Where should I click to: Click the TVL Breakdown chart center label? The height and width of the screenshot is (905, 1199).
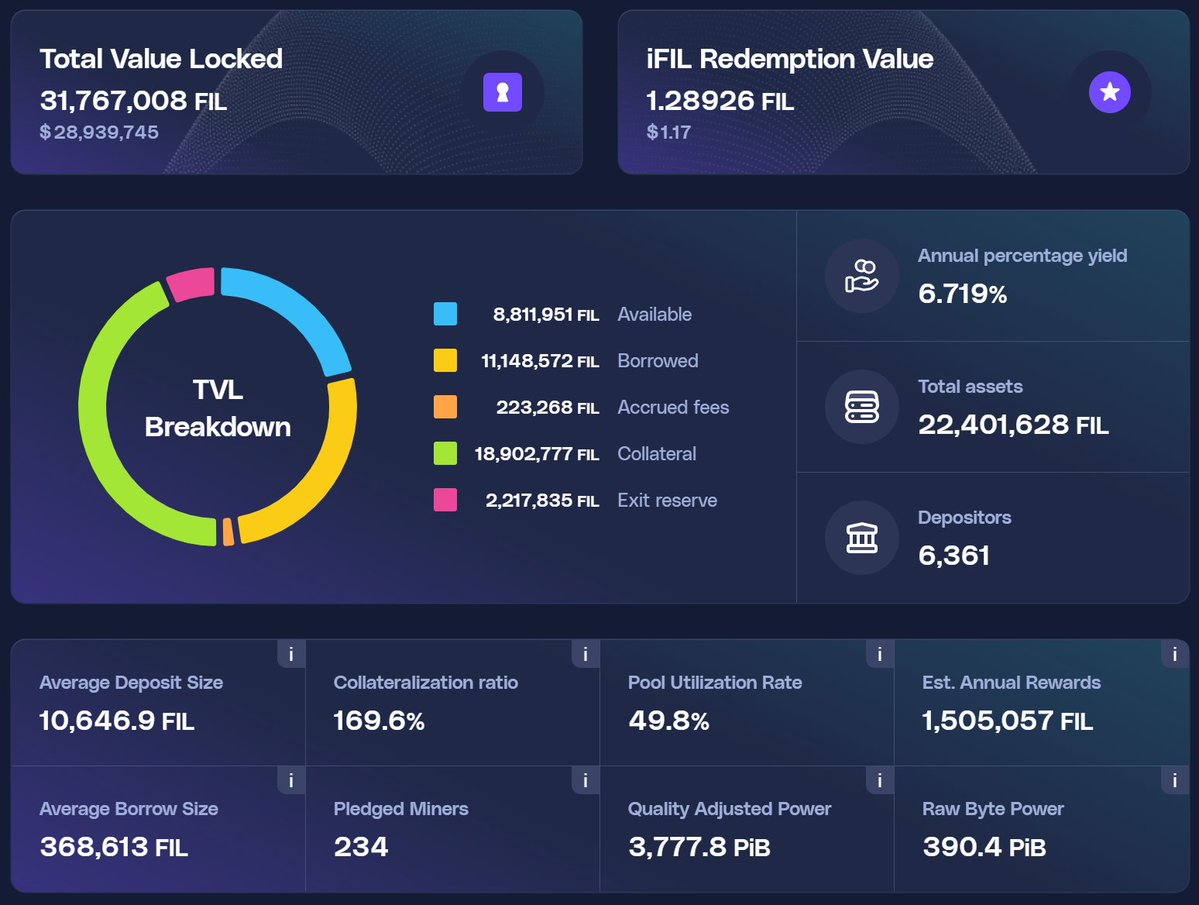[217, 408]
